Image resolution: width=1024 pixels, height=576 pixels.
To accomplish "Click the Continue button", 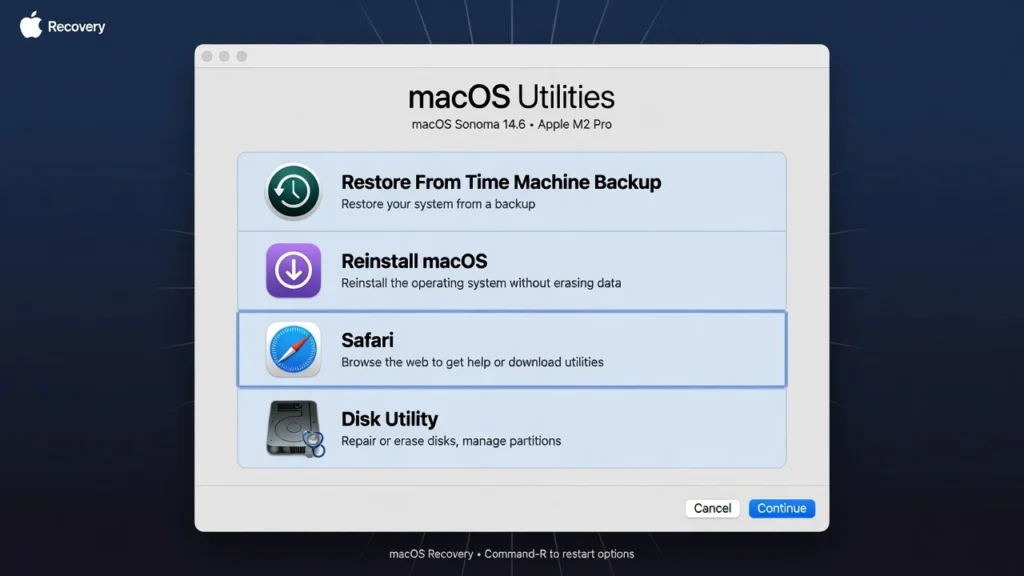I will click(x=782, y=508).
